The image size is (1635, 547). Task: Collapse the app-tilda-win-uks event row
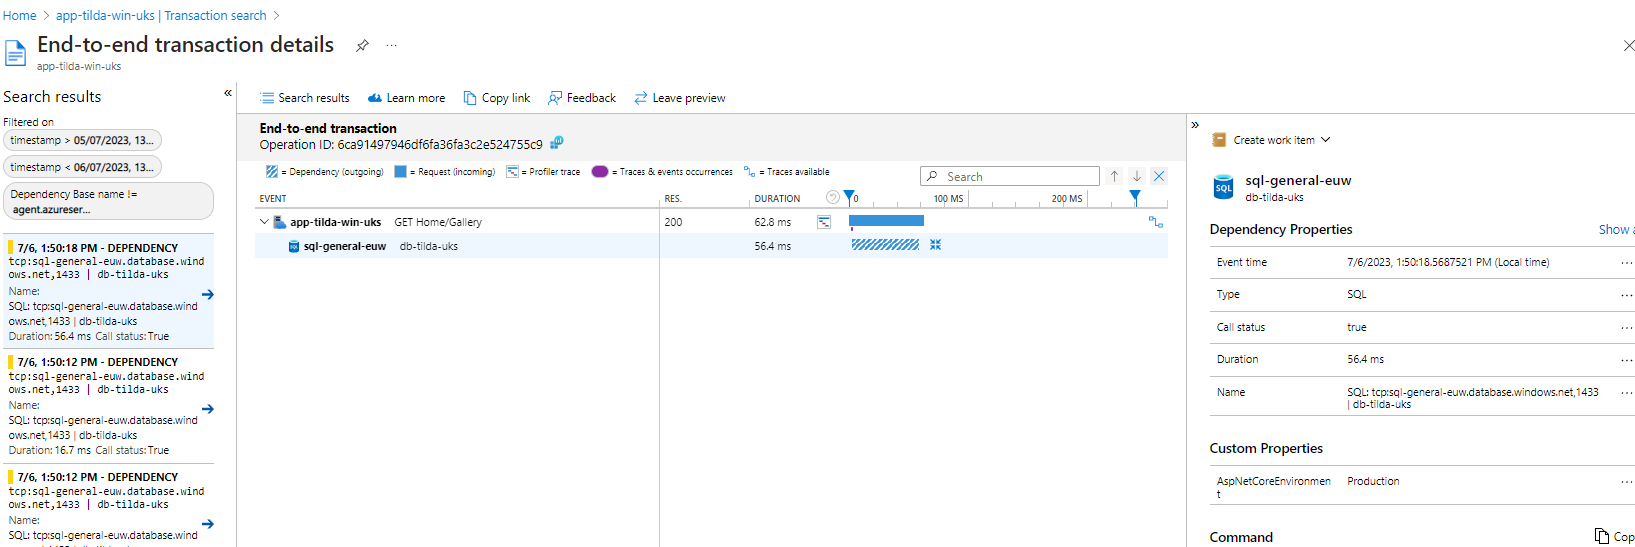pos(264,222)
